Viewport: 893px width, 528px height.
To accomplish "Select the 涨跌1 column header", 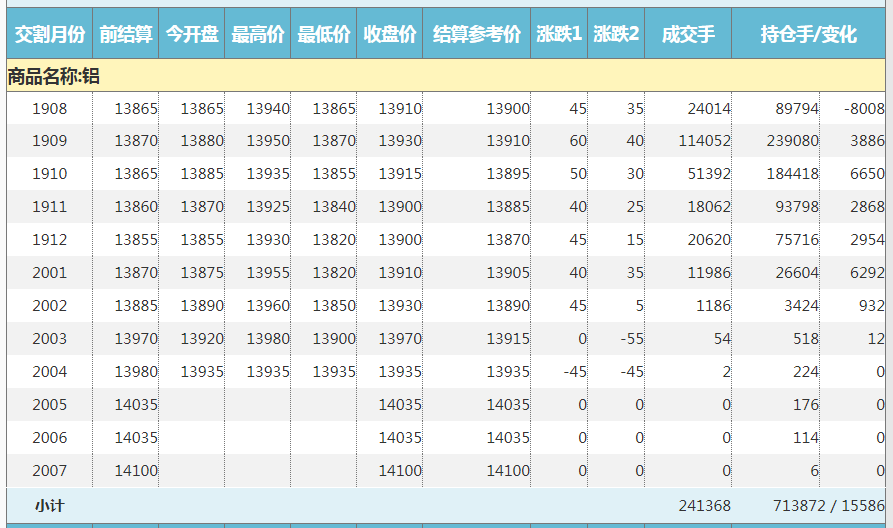I will tap(559, 34).
